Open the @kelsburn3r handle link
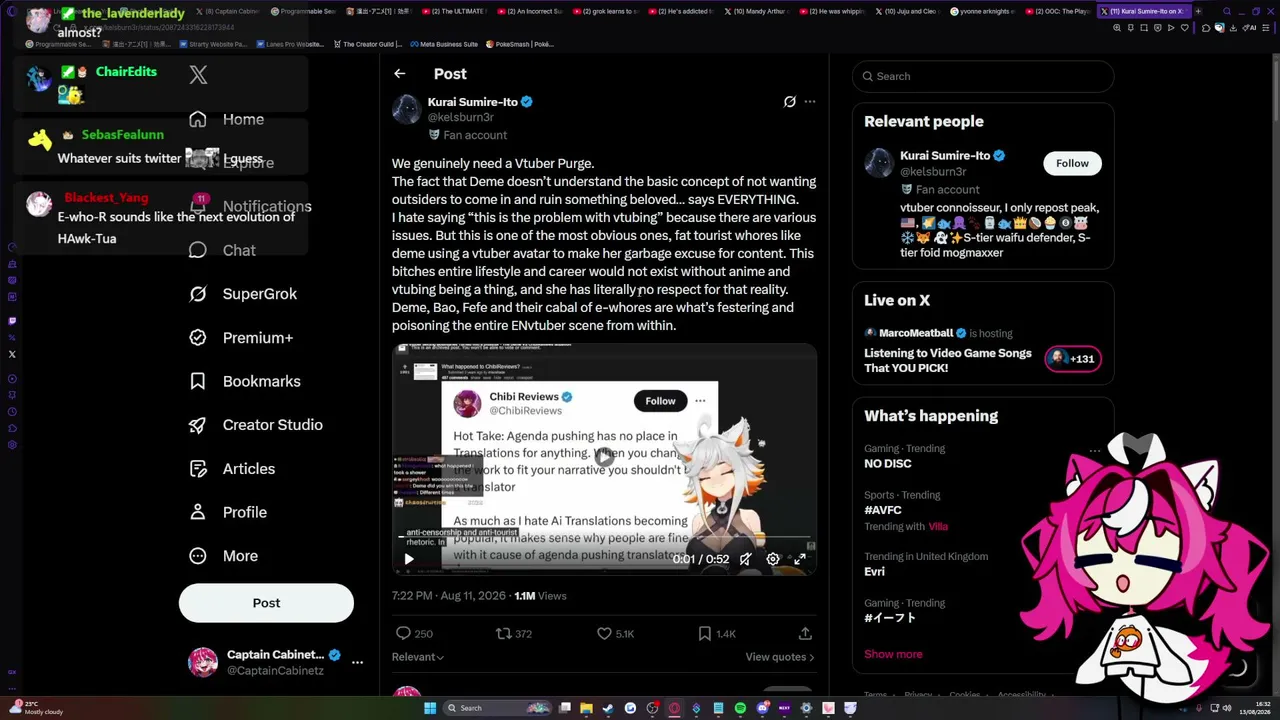Image resolution: width=1280 pixels, height=720 pixels. [461, 117]
